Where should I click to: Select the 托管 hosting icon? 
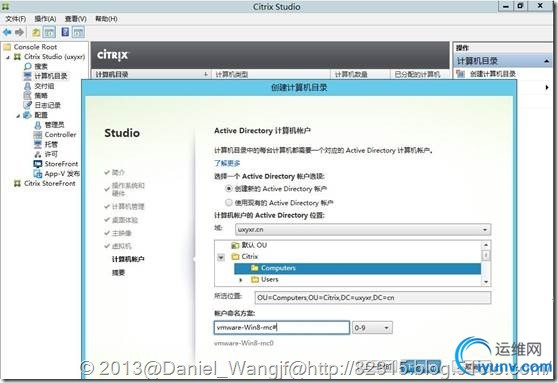(38, 144)
